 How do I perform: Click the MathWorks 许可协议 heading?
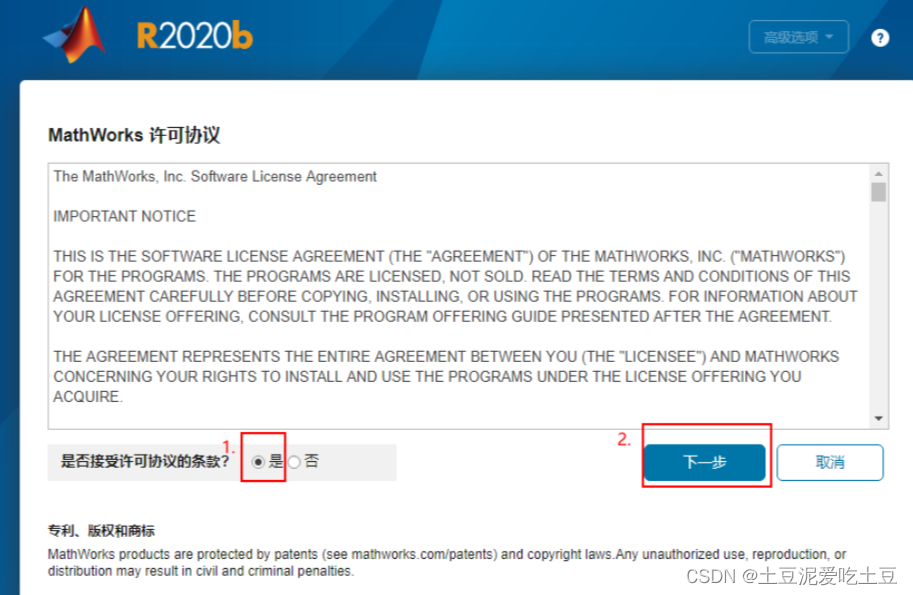pos(134,135)
